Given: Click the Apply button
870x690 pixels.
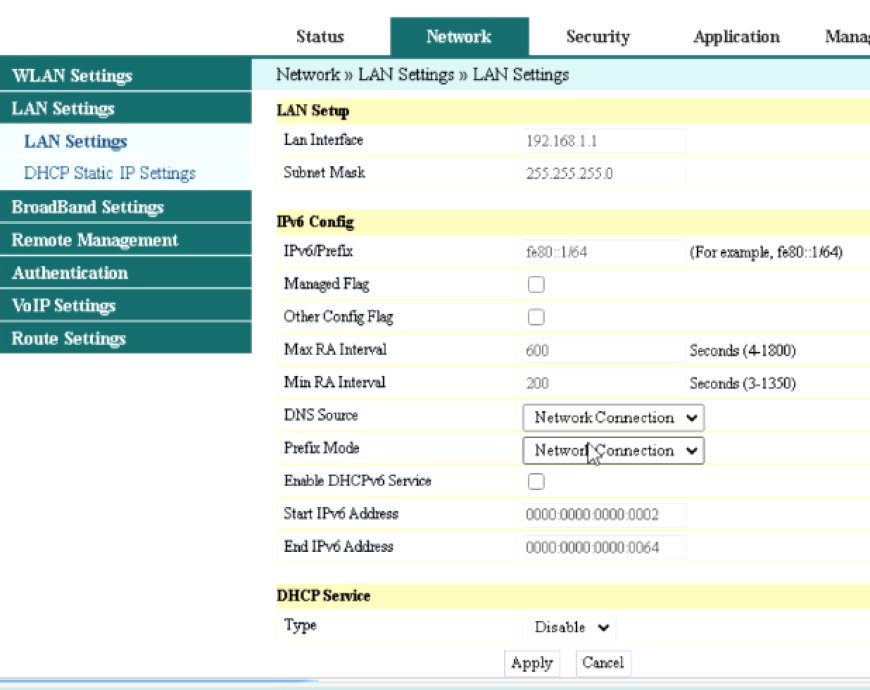Looking at the screenshot, I should point(532,663).
